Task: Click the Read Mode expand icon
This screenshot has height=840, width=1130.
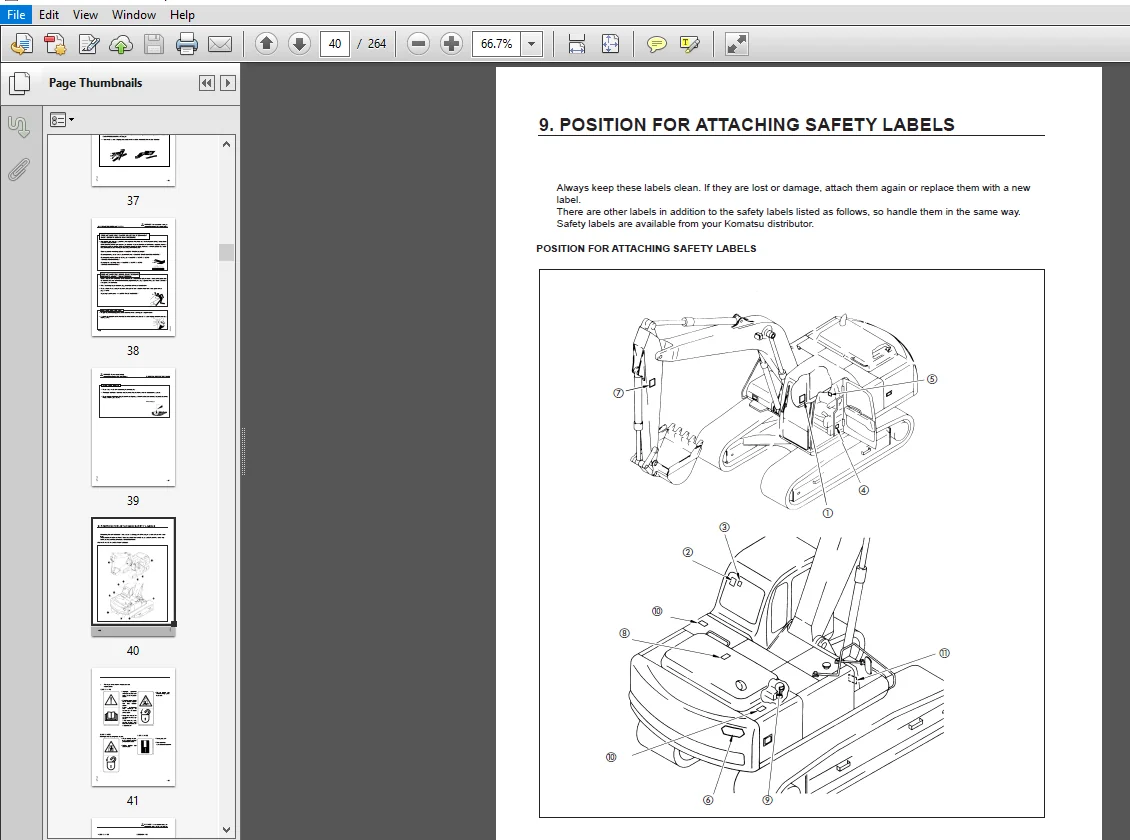Action: click(x=737, y=44)
